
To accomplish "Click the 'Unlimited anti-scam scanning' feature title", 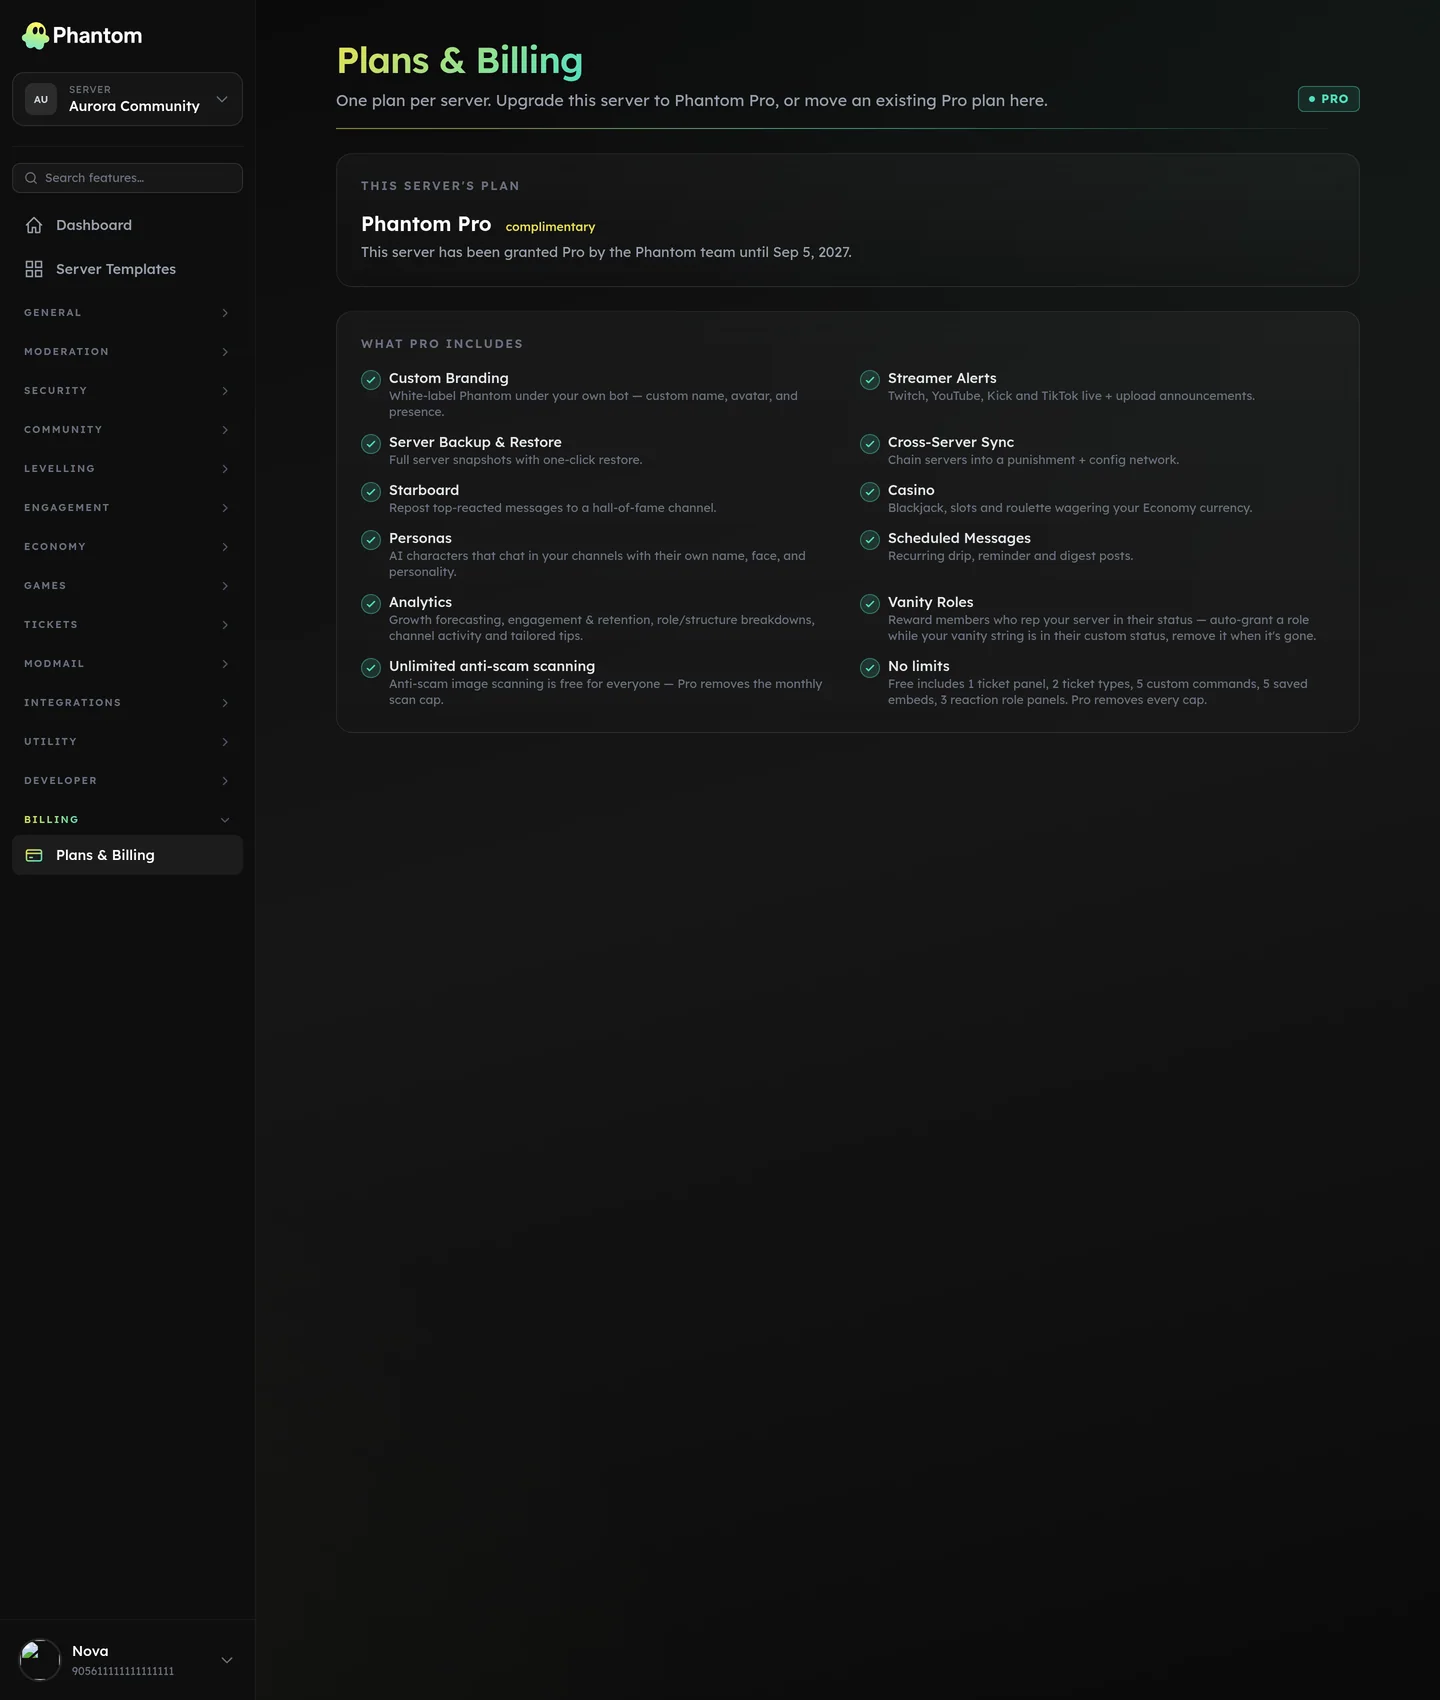I will coord(492,666).
